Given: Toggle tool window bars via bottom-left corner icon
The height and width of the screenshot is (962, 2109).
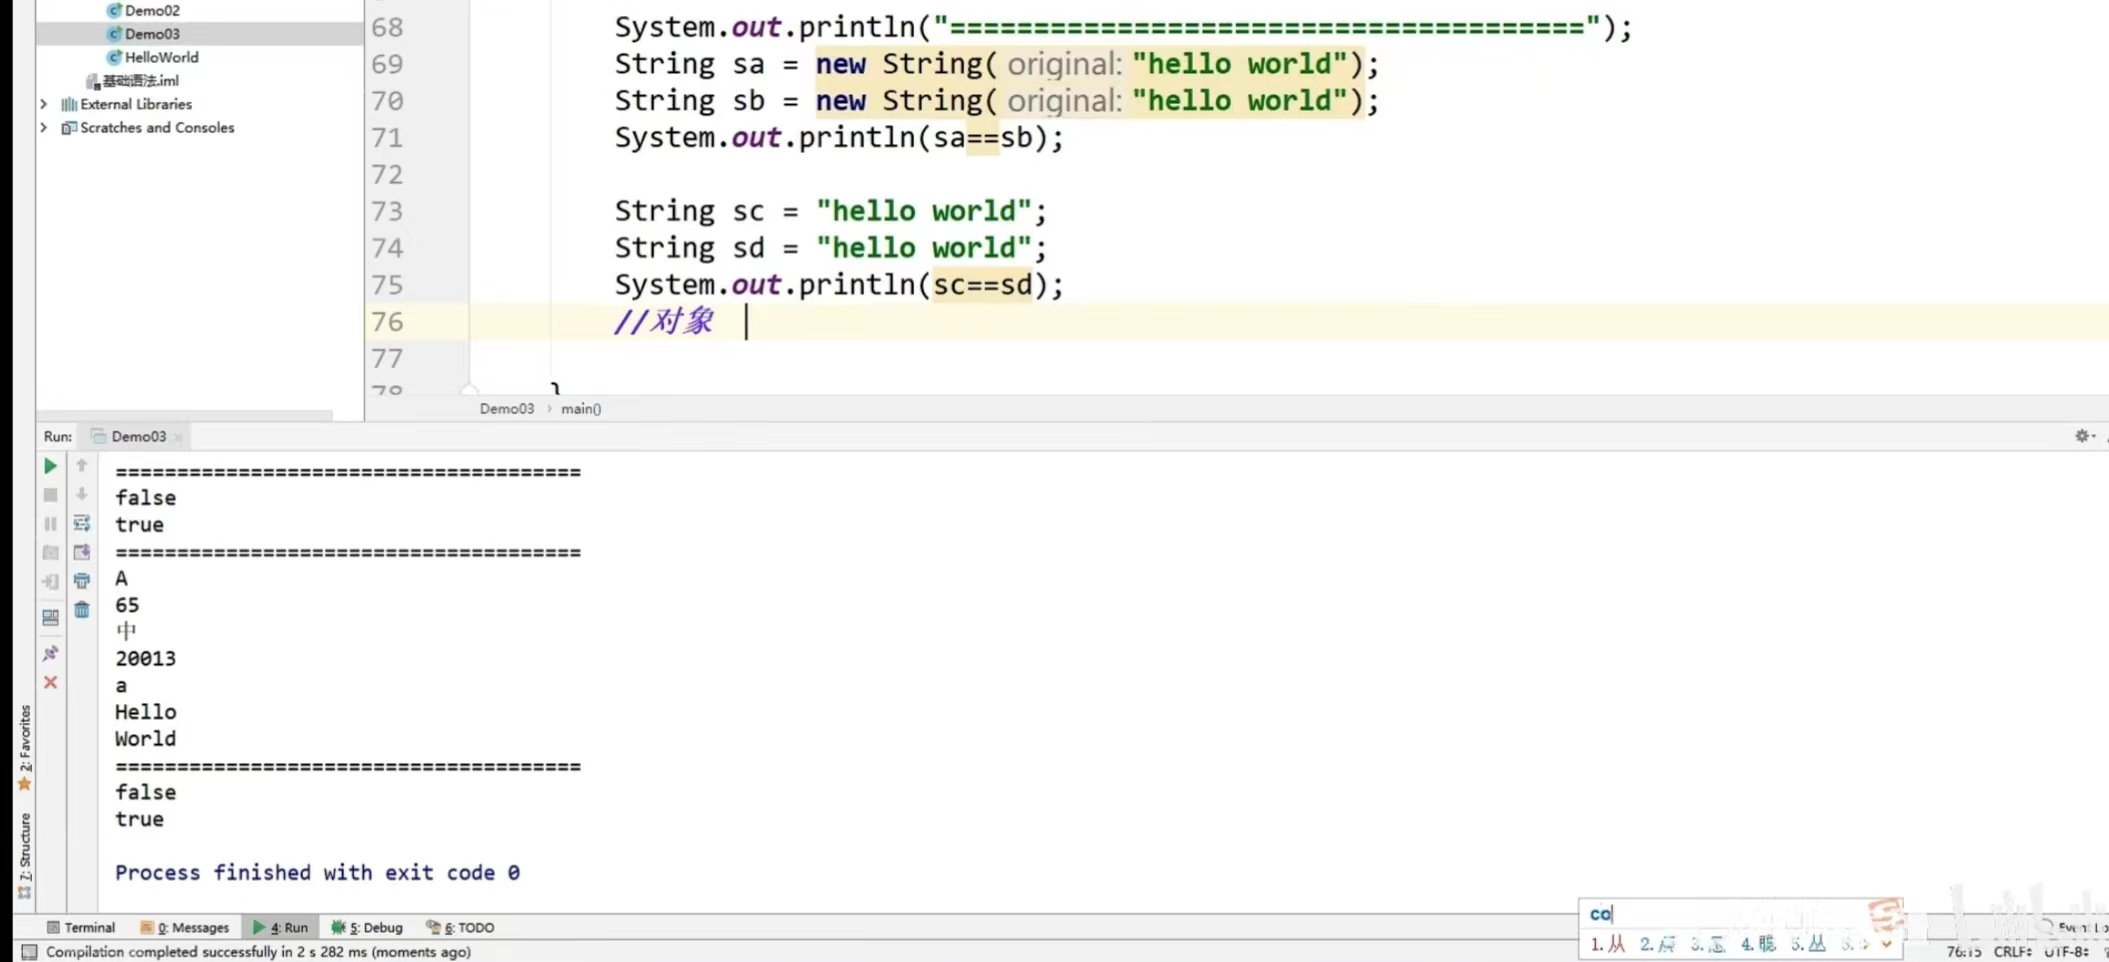Looking at the screenshot, I should coord(29,952).
